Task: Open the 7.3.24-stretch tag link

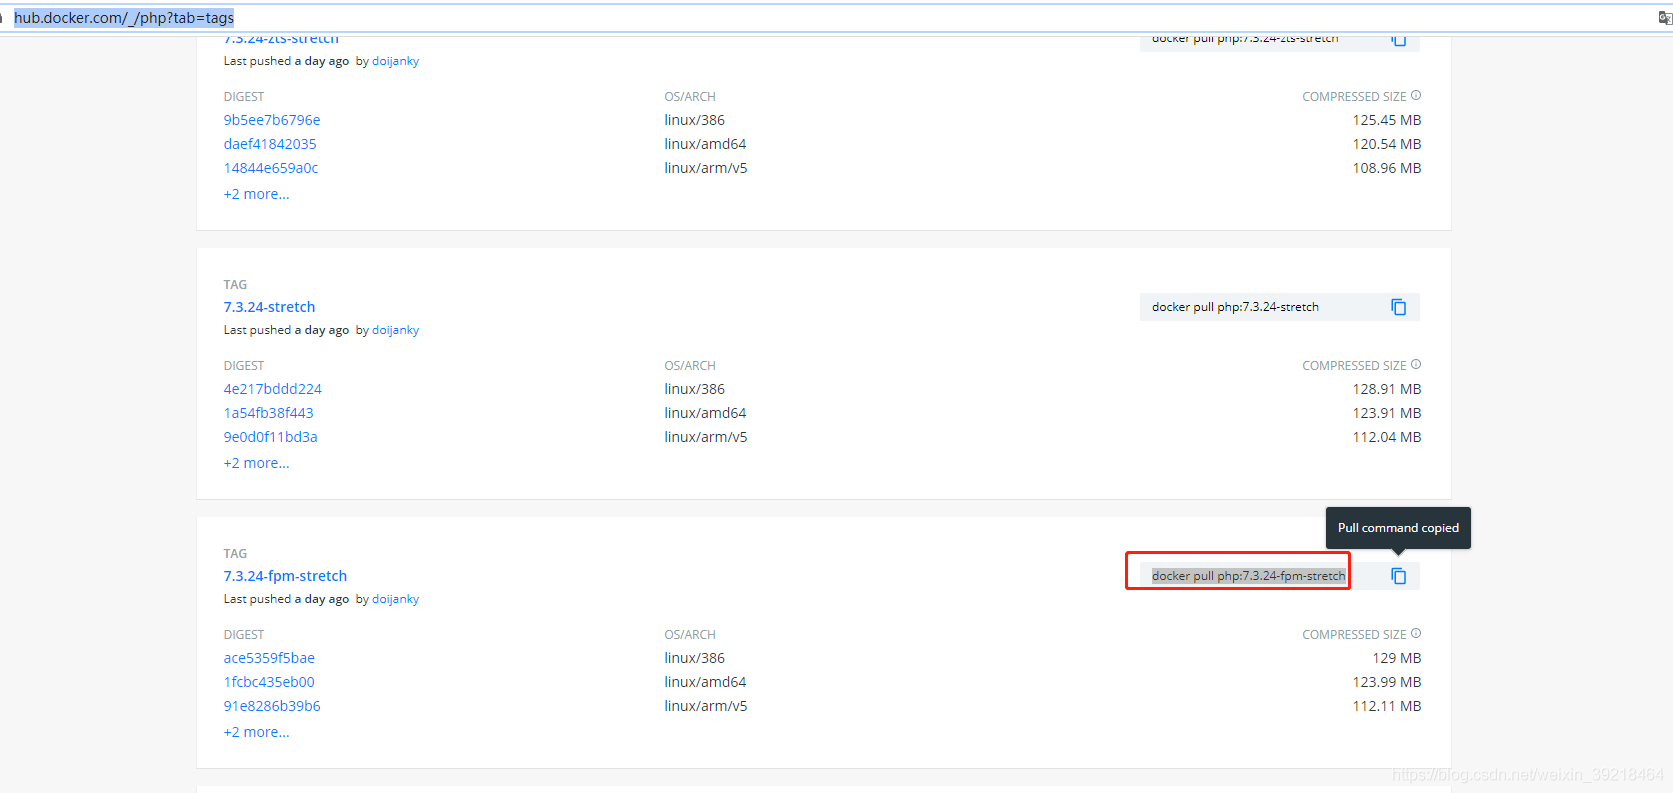Action: point(269,307)
